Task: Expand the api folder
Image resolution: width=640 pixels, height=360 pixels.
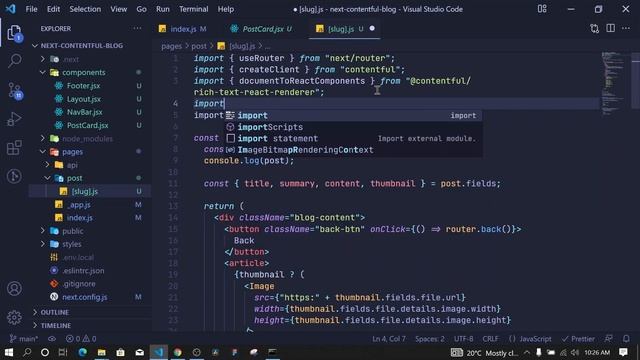Action: click(48, 165)
